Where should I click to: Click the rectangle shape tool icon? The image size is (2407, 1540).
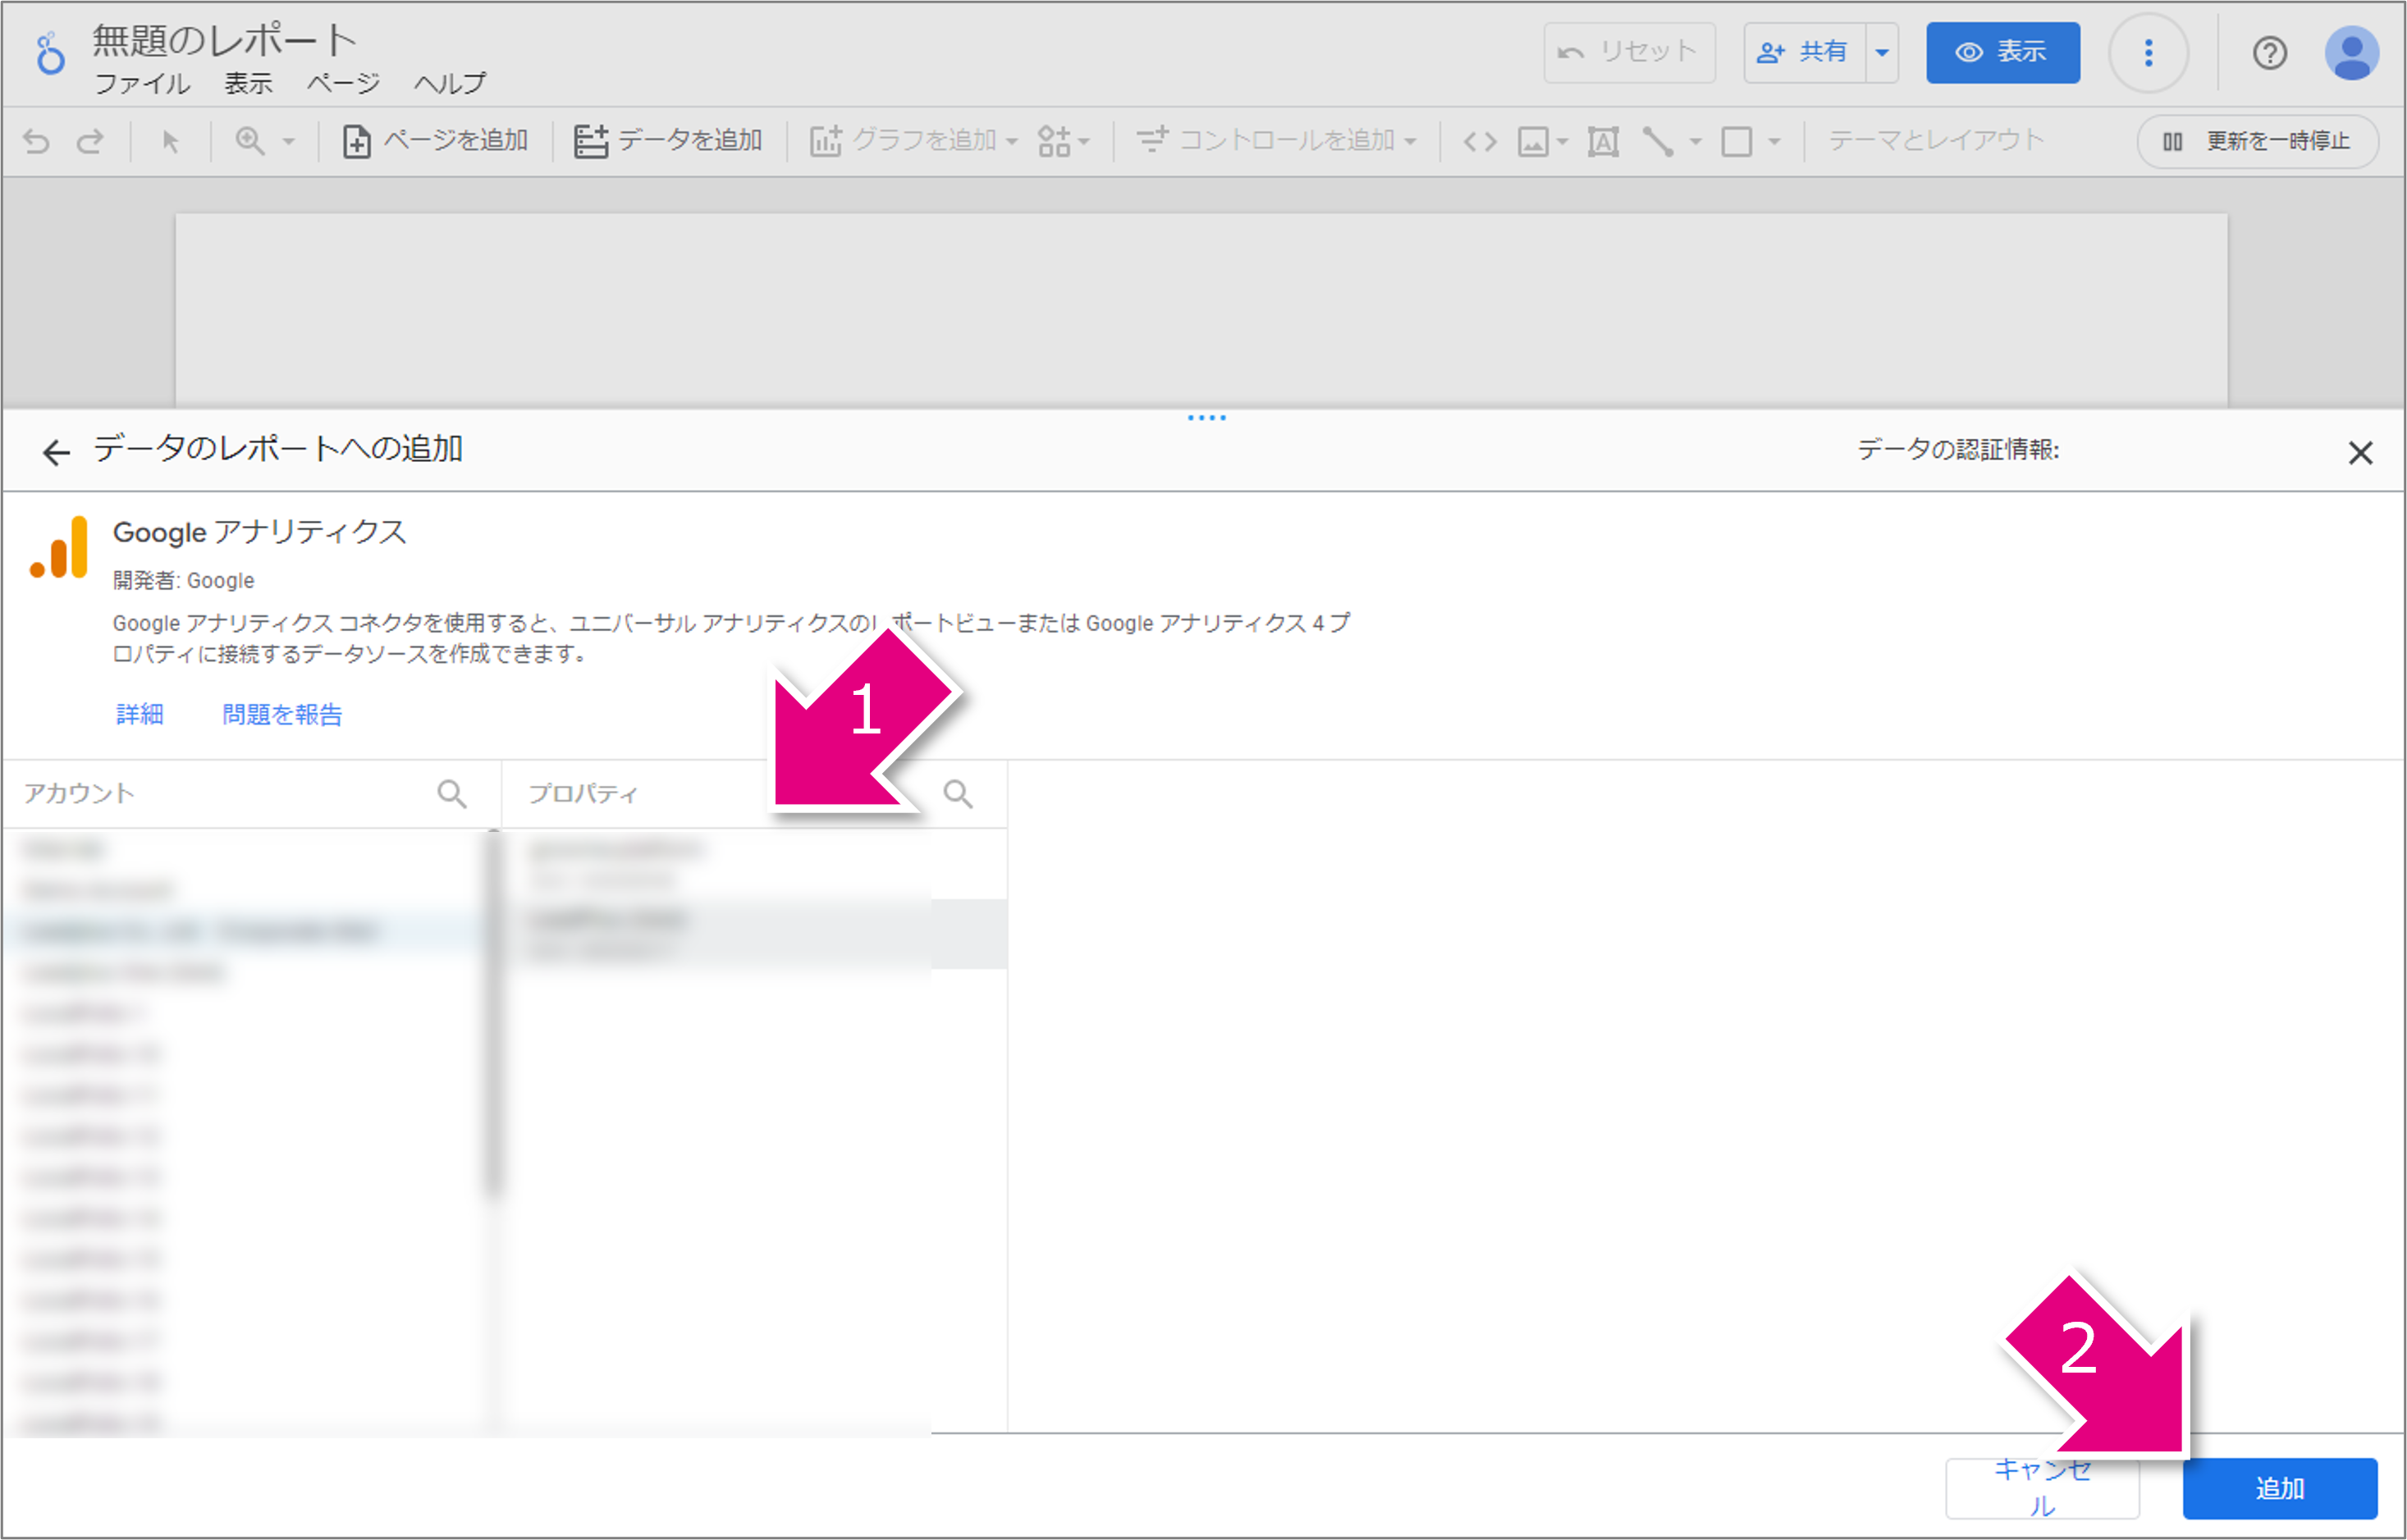click(x=1737, y=142)
